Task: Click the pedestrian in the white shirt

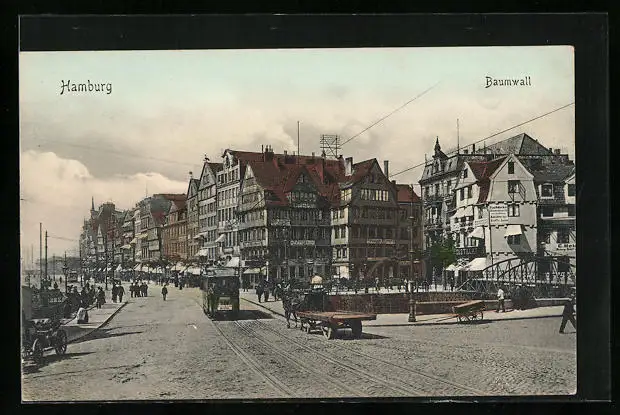Action: coord(500,298)
